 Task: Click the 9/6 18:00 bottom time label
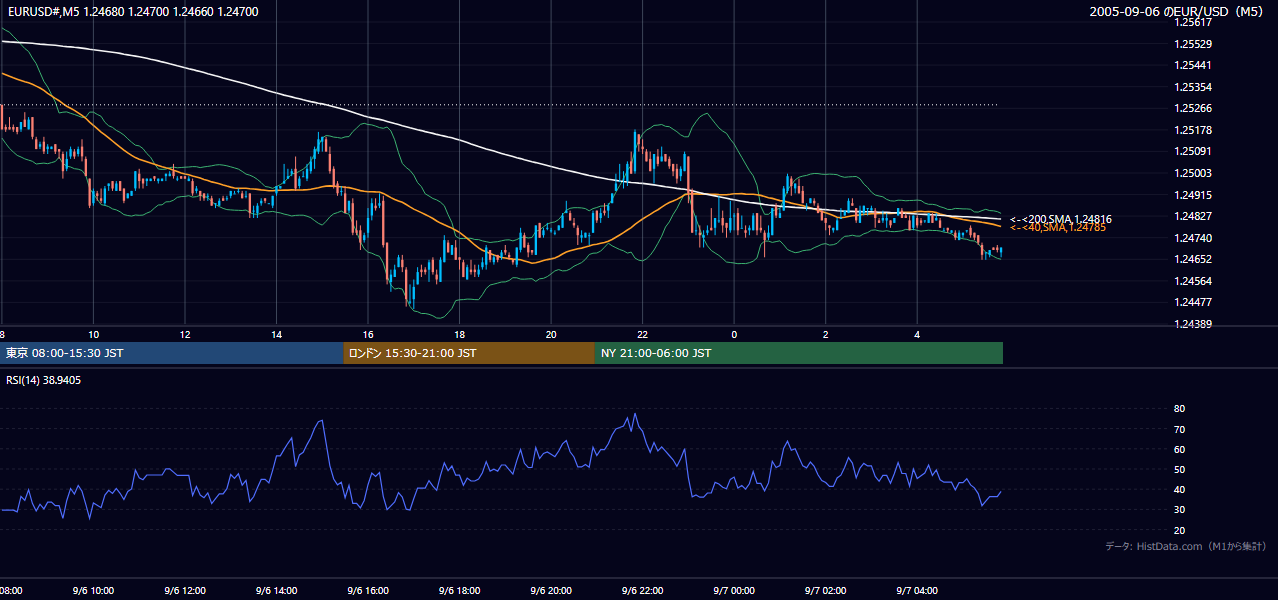point(460,590)
